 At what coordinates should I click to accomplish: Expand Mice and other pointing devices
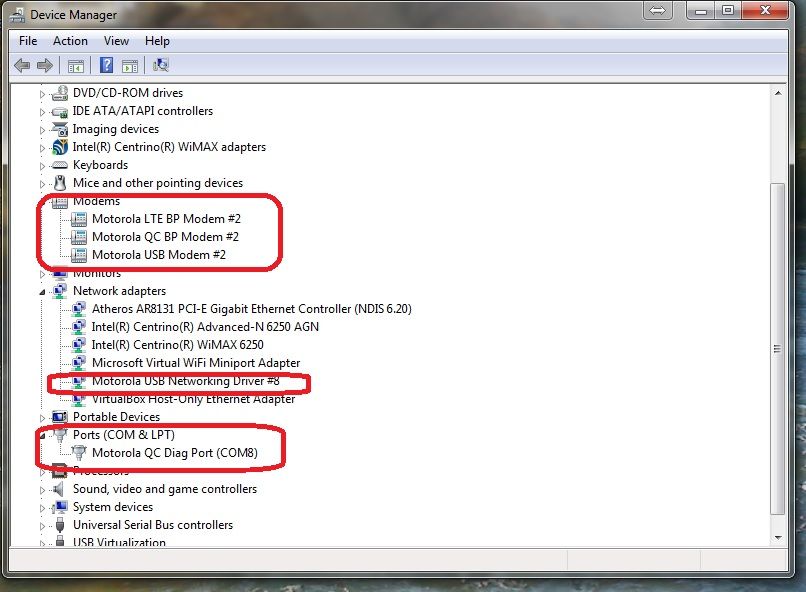pyautogui.click(x=42, y=184)
